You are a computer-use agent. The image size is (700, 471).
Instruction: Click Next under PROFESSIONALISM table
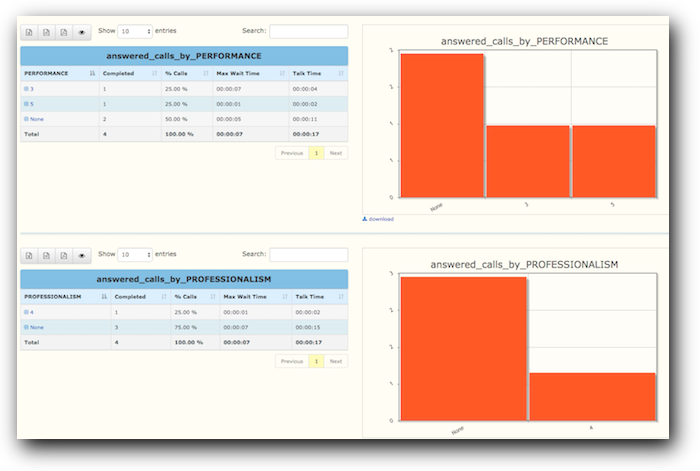coord(336,361)
